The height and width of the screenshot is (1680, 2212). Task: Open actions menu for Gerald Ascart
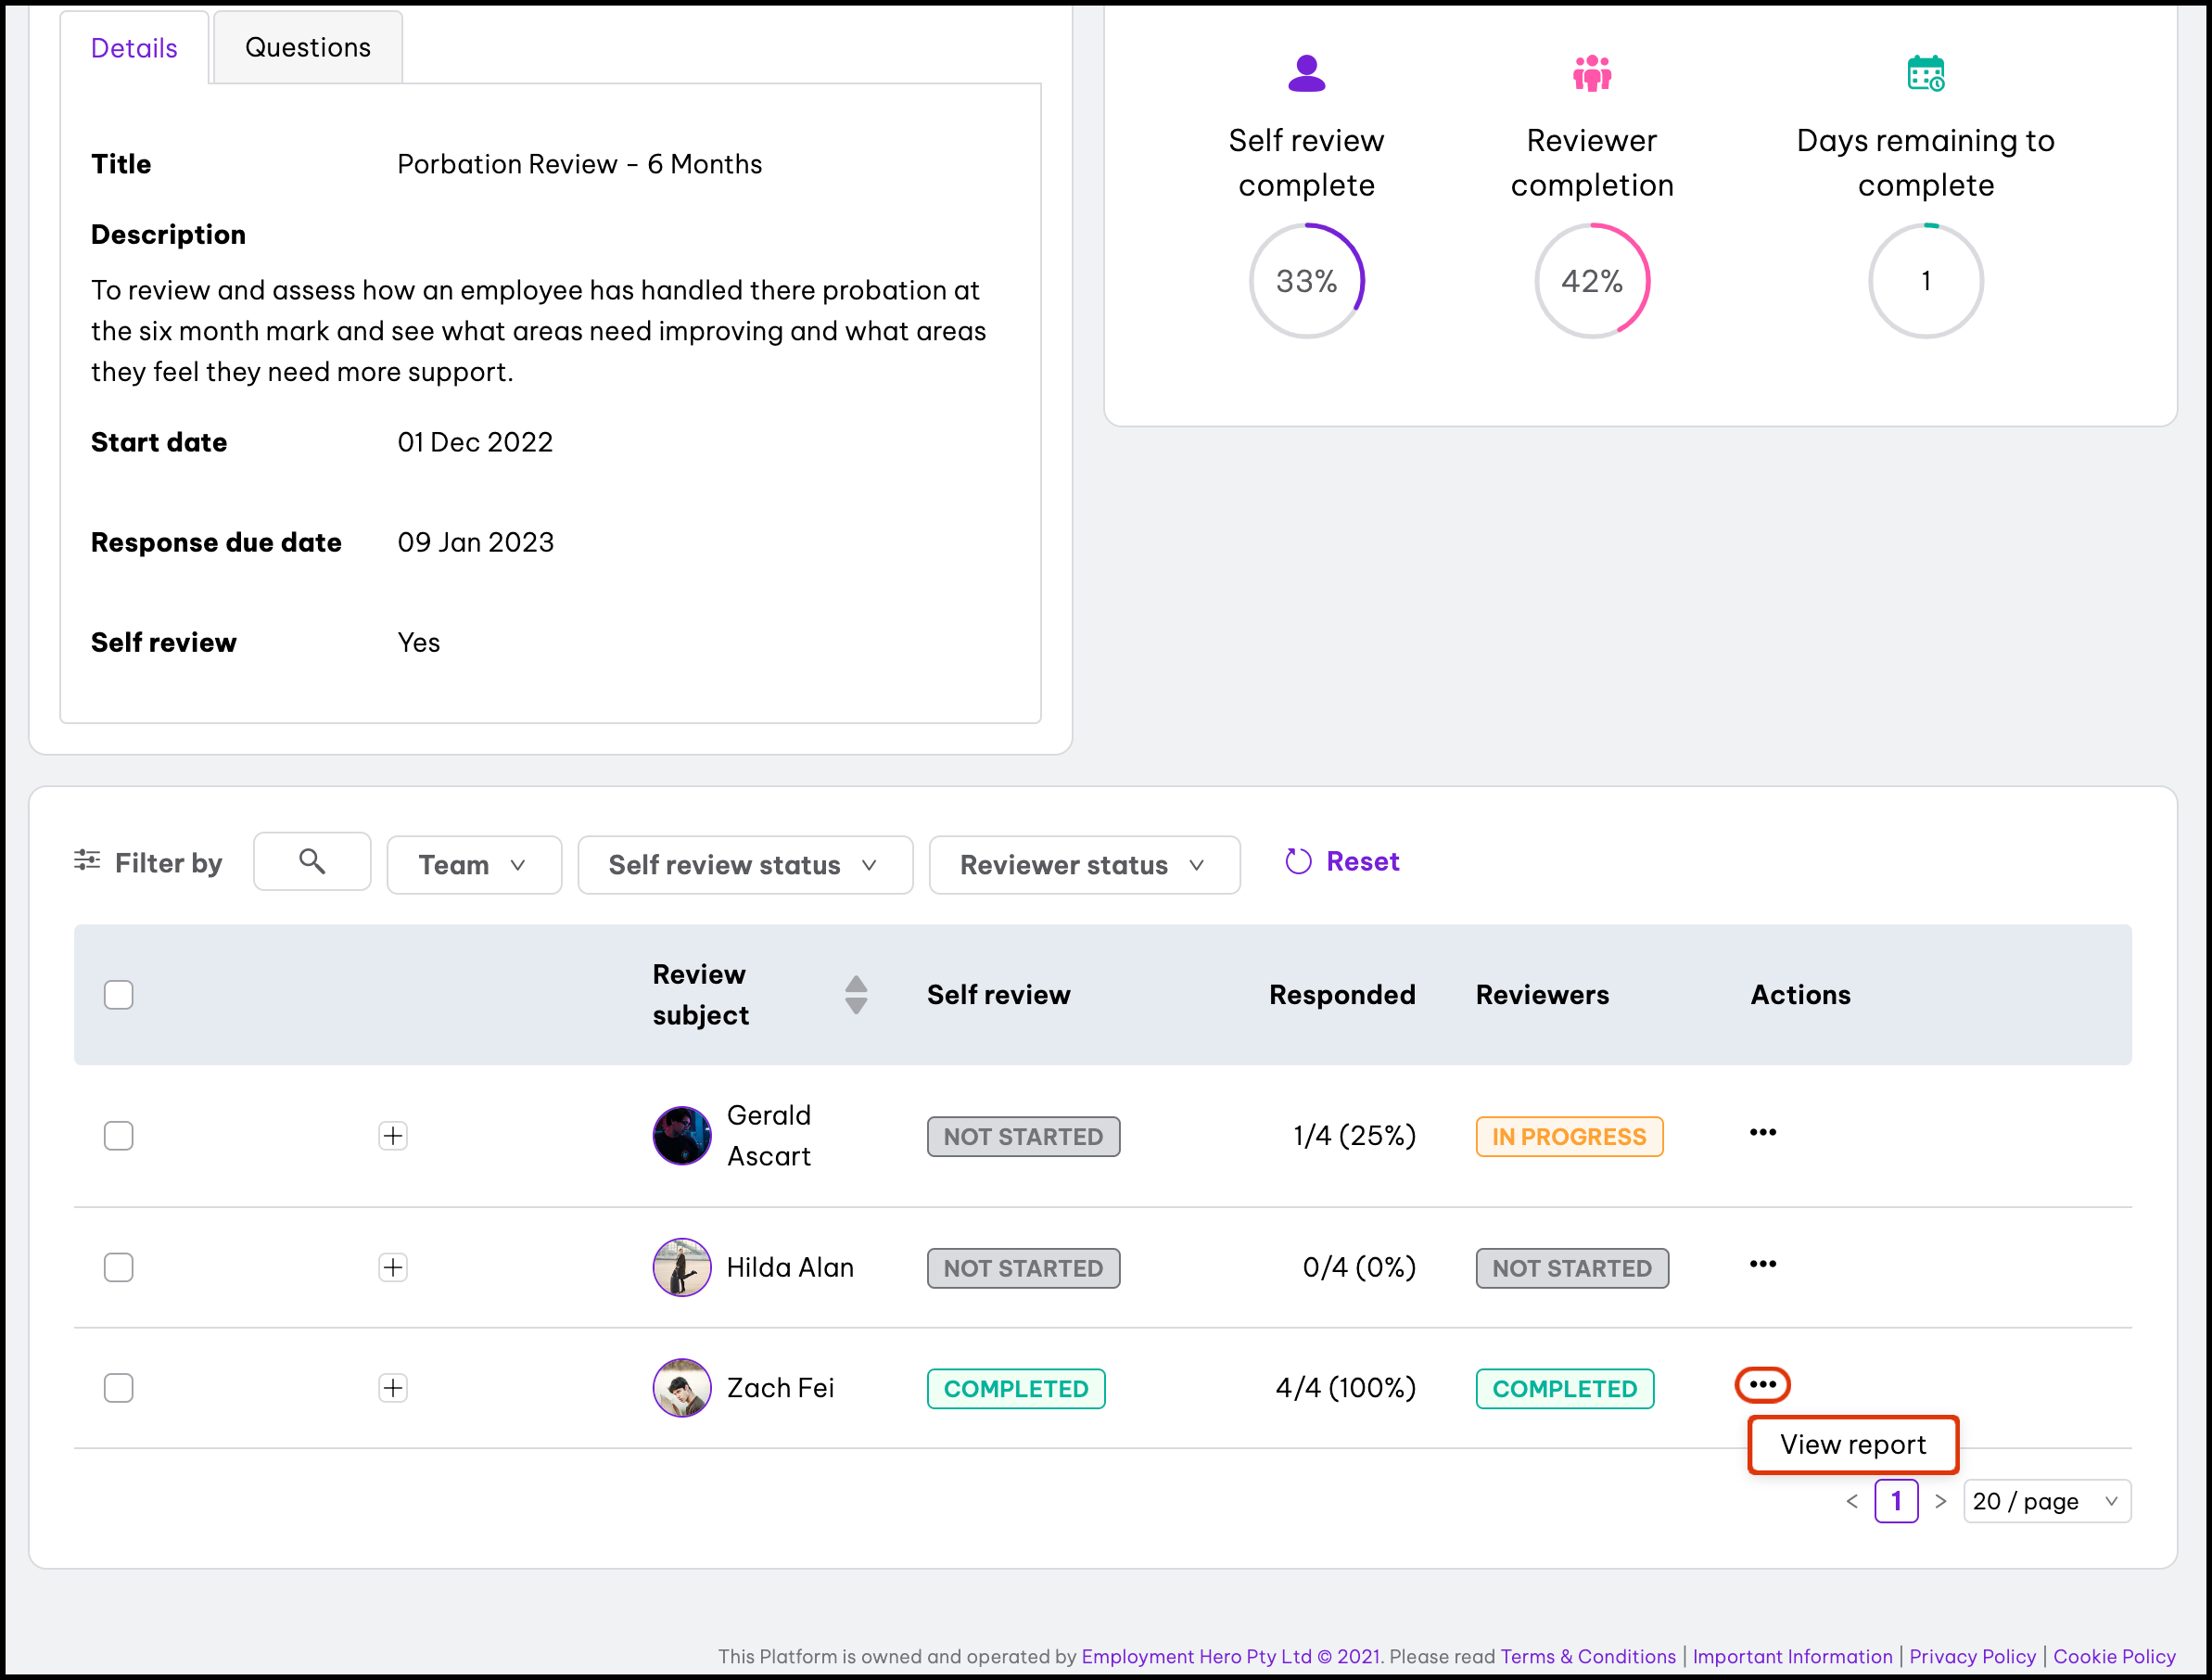click(1762, 1133)
